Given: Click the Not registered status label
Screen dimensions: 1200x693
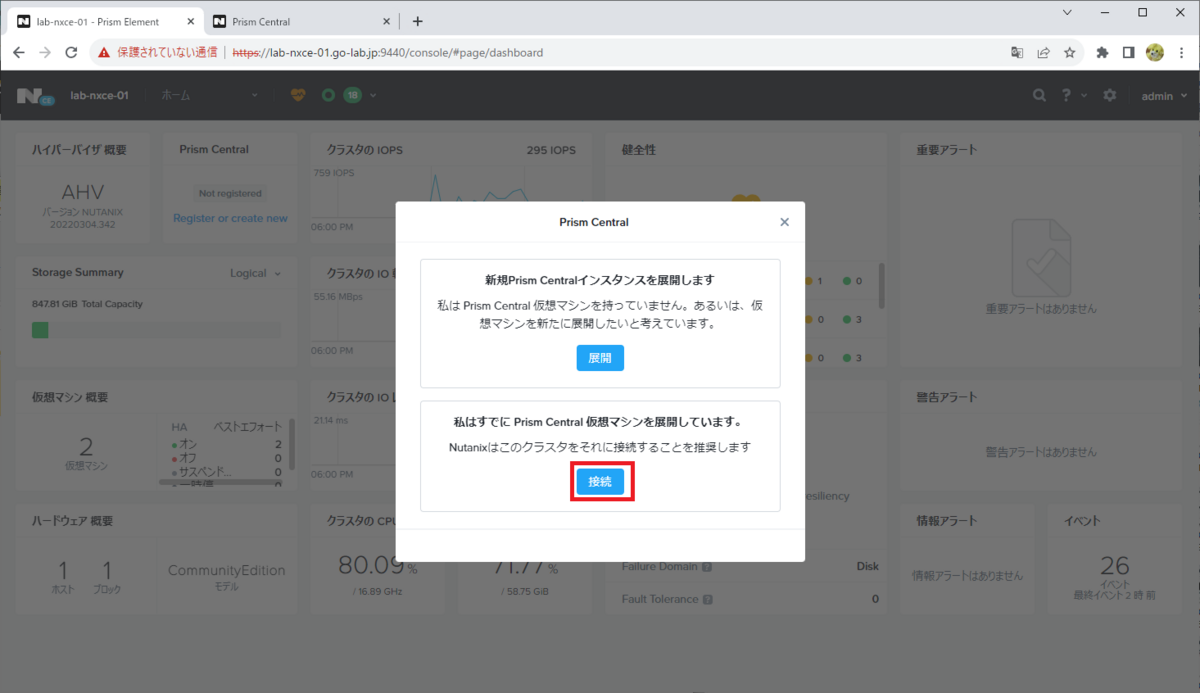Looking at the screenshot, I should click(x=230, y=193).
